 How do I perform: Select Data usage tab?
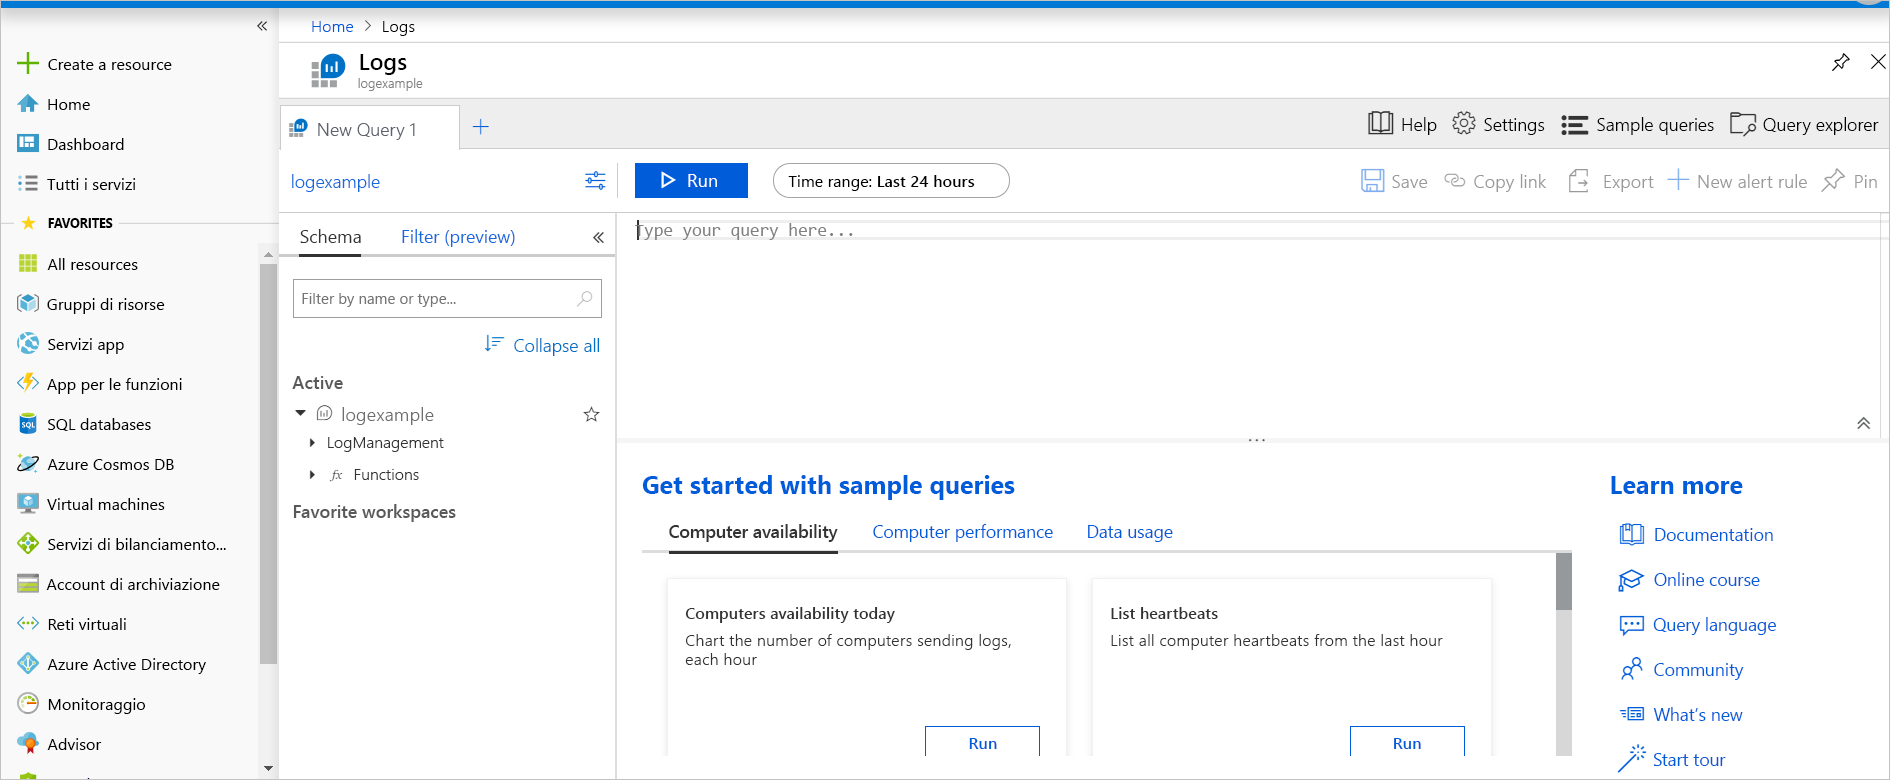click(x=1129, y=532)
